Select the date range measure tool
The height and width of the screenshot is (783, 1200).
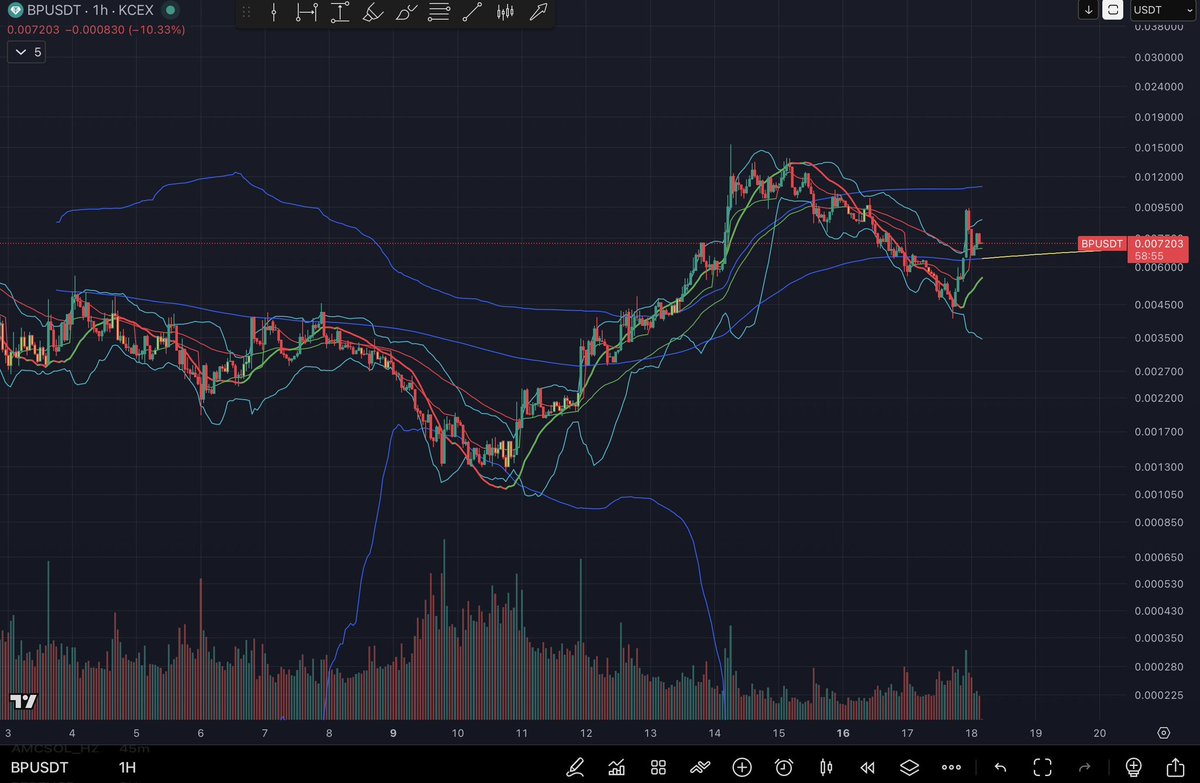point(307,13)
